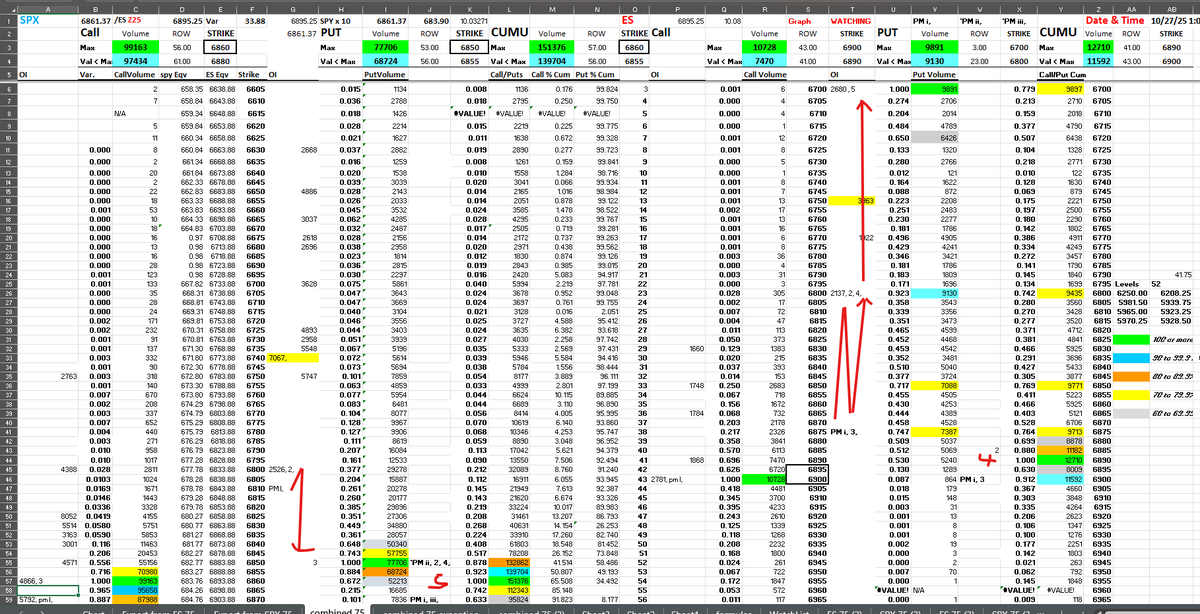1200x614 pixels.
Task: Select the boxed 6850 put strike cell
Action: pos(470,47)
